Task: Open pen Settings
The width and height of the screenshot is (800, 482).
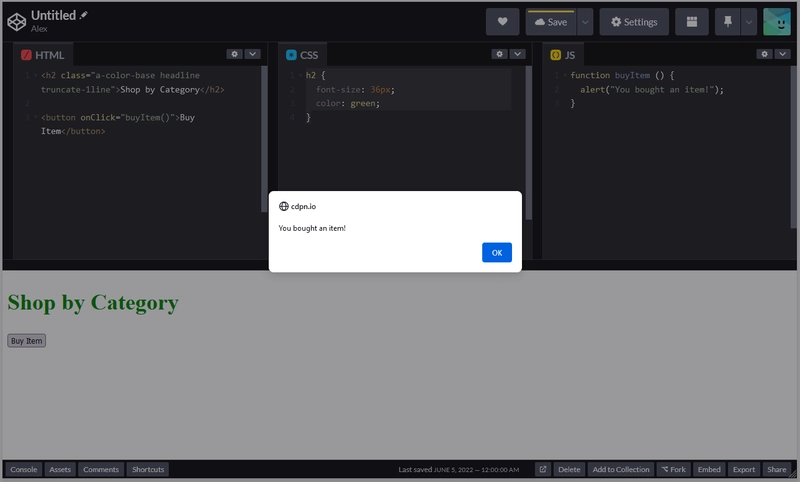Action: 634,22
